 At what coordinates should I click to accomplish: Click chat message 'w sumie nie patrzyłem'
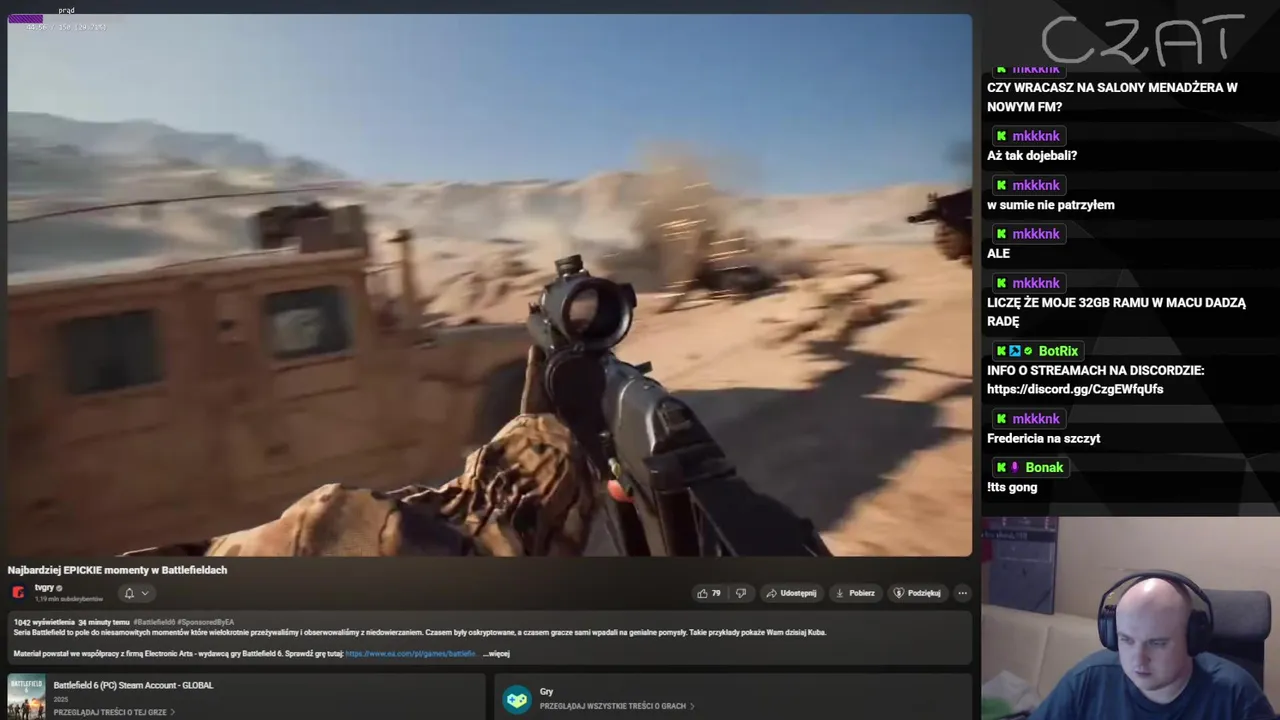pos(1050,205)
